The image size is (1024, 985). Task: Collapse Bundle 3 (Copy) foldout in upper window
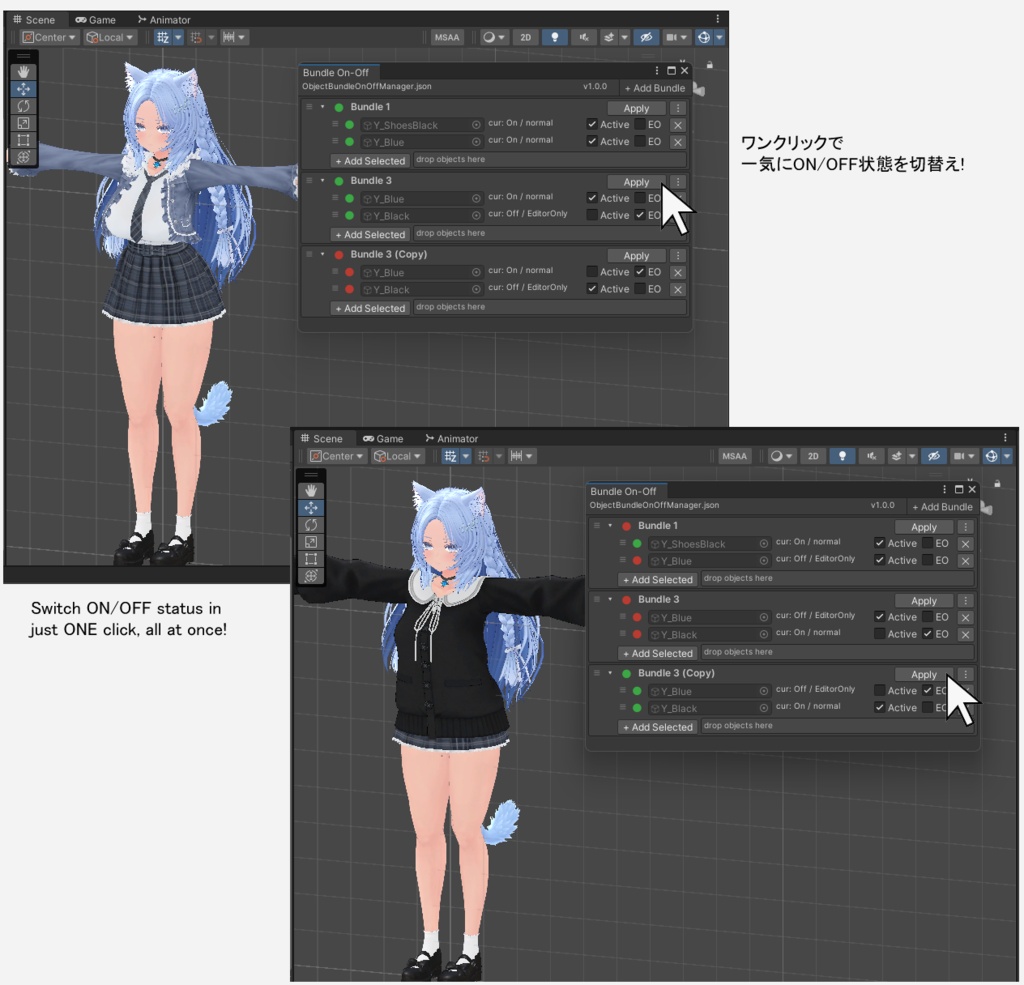pyautogui.click(x=322, y=254)
